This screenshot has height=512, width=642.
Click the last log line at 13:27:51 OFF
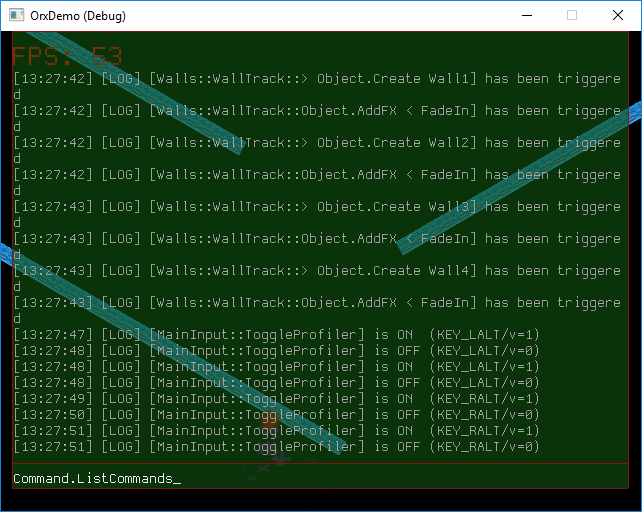[276, 446]
